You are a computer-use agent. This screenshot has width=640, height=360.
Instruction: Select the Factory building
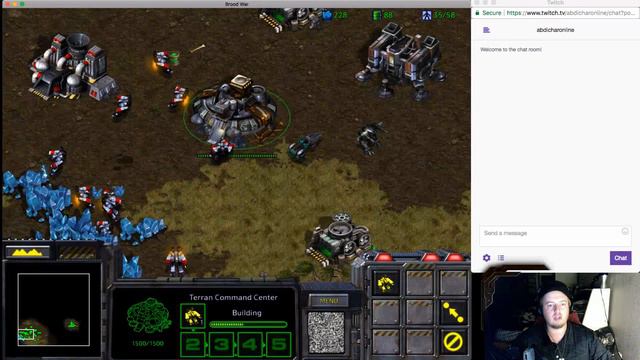[400, 61]
